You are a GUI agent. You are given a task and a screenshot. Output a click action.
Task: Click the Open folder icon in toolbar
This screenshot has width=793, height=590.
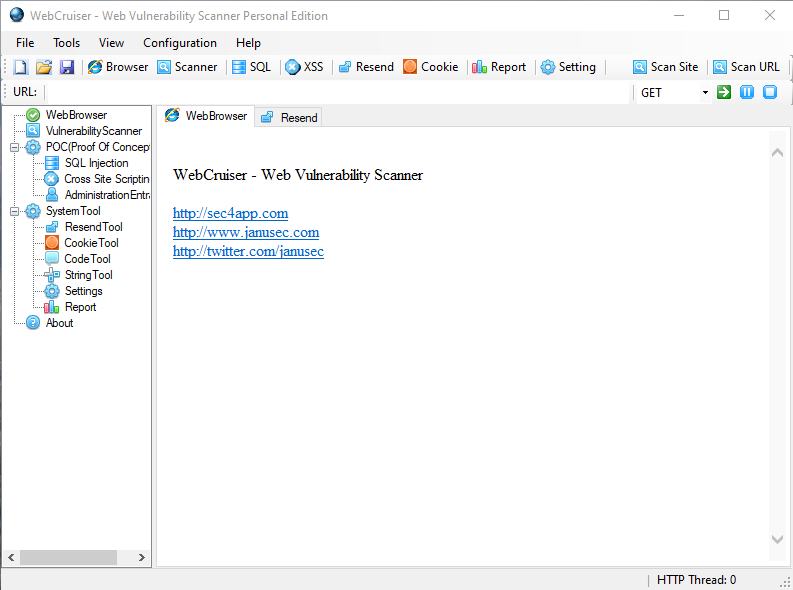tap(44, 67)
